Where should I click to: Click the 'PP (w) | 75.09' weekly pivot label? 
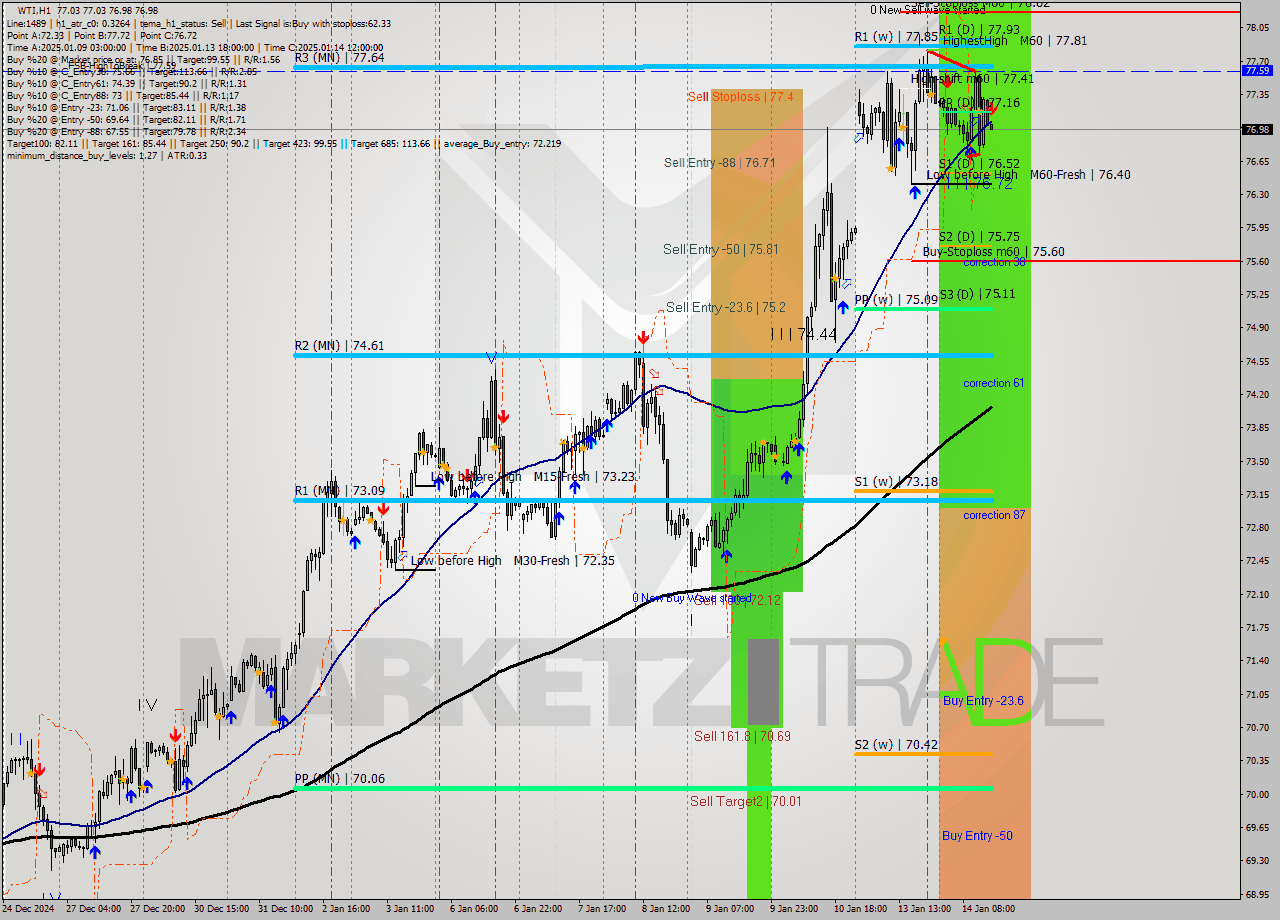coord(896,299)
